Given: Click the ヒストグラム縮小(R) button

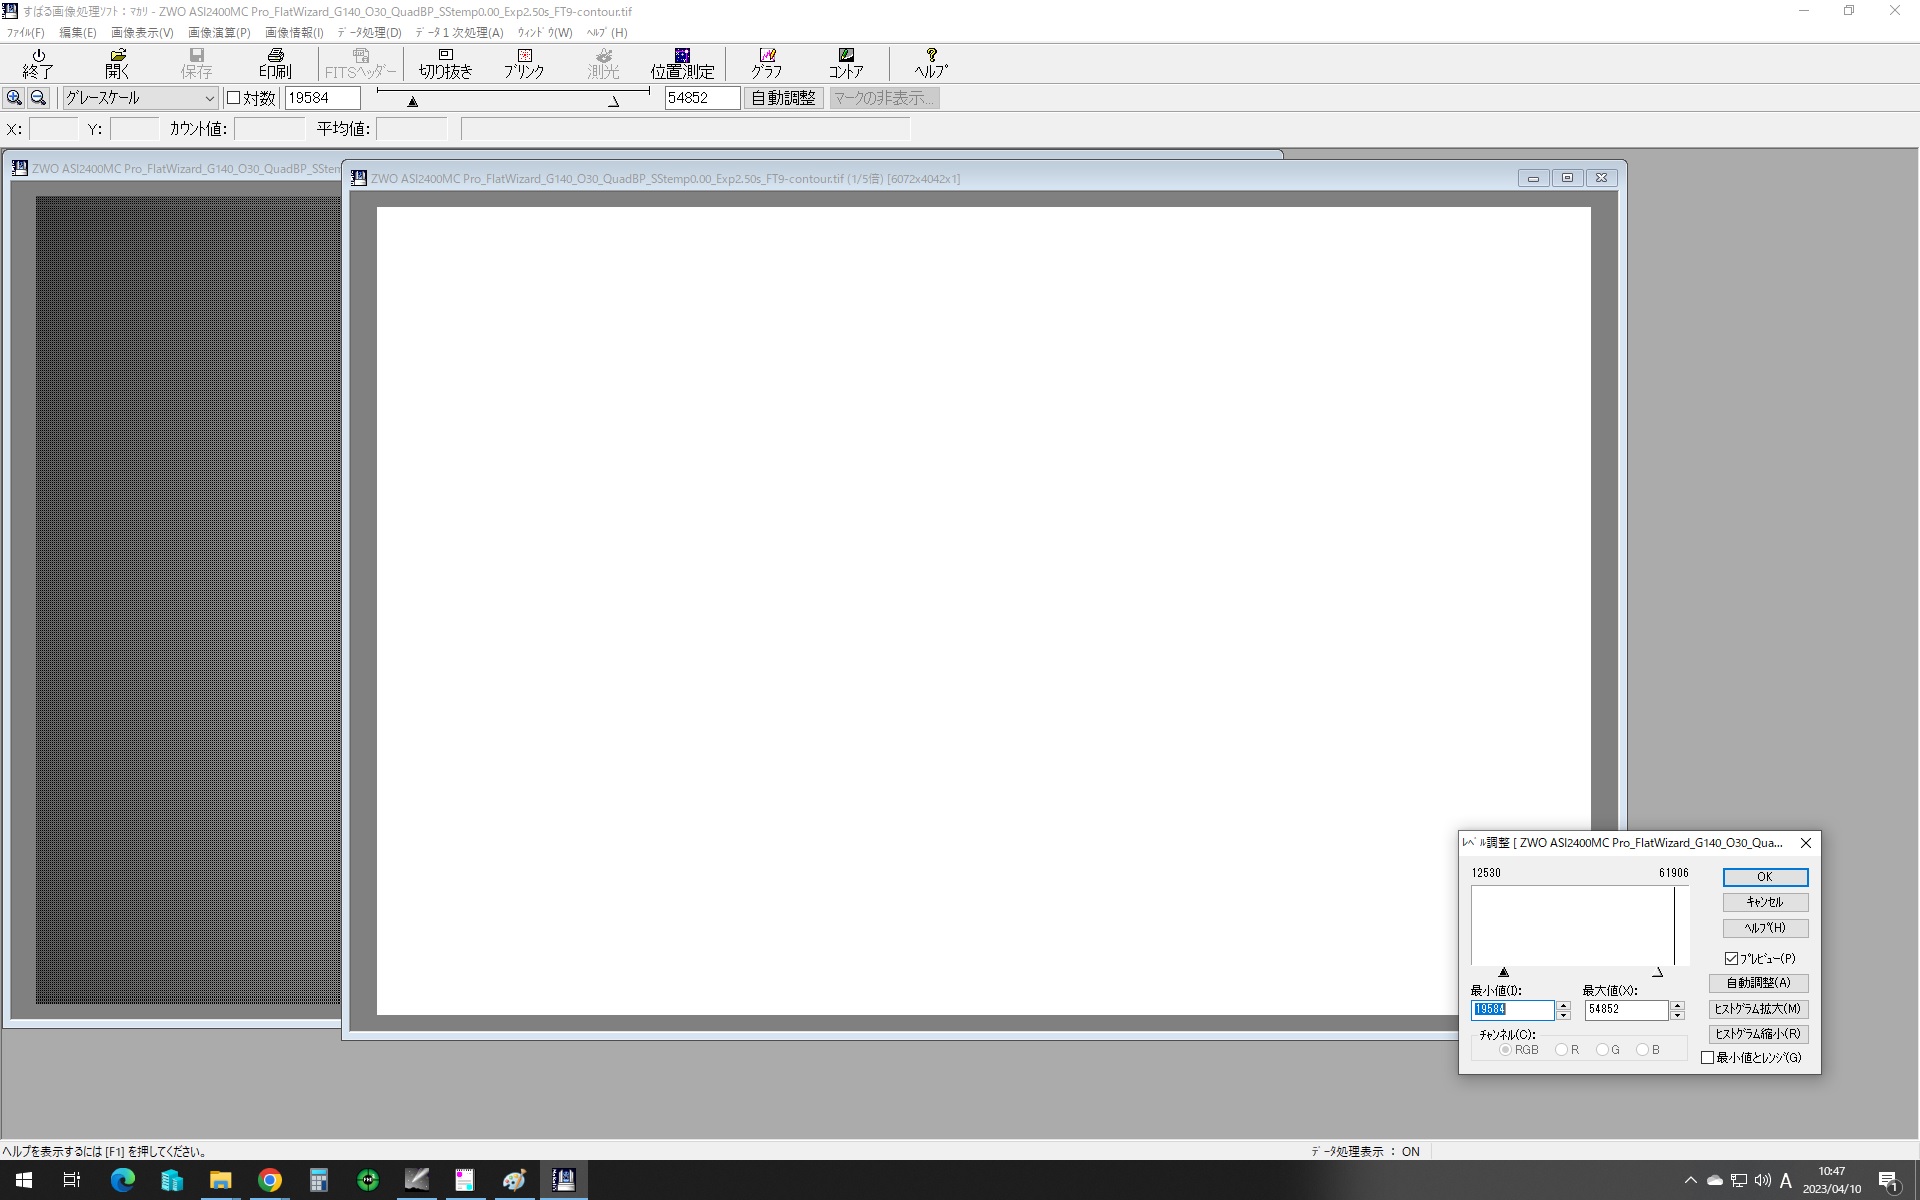Looking at the screenshot, I should coord(1758,1034).
